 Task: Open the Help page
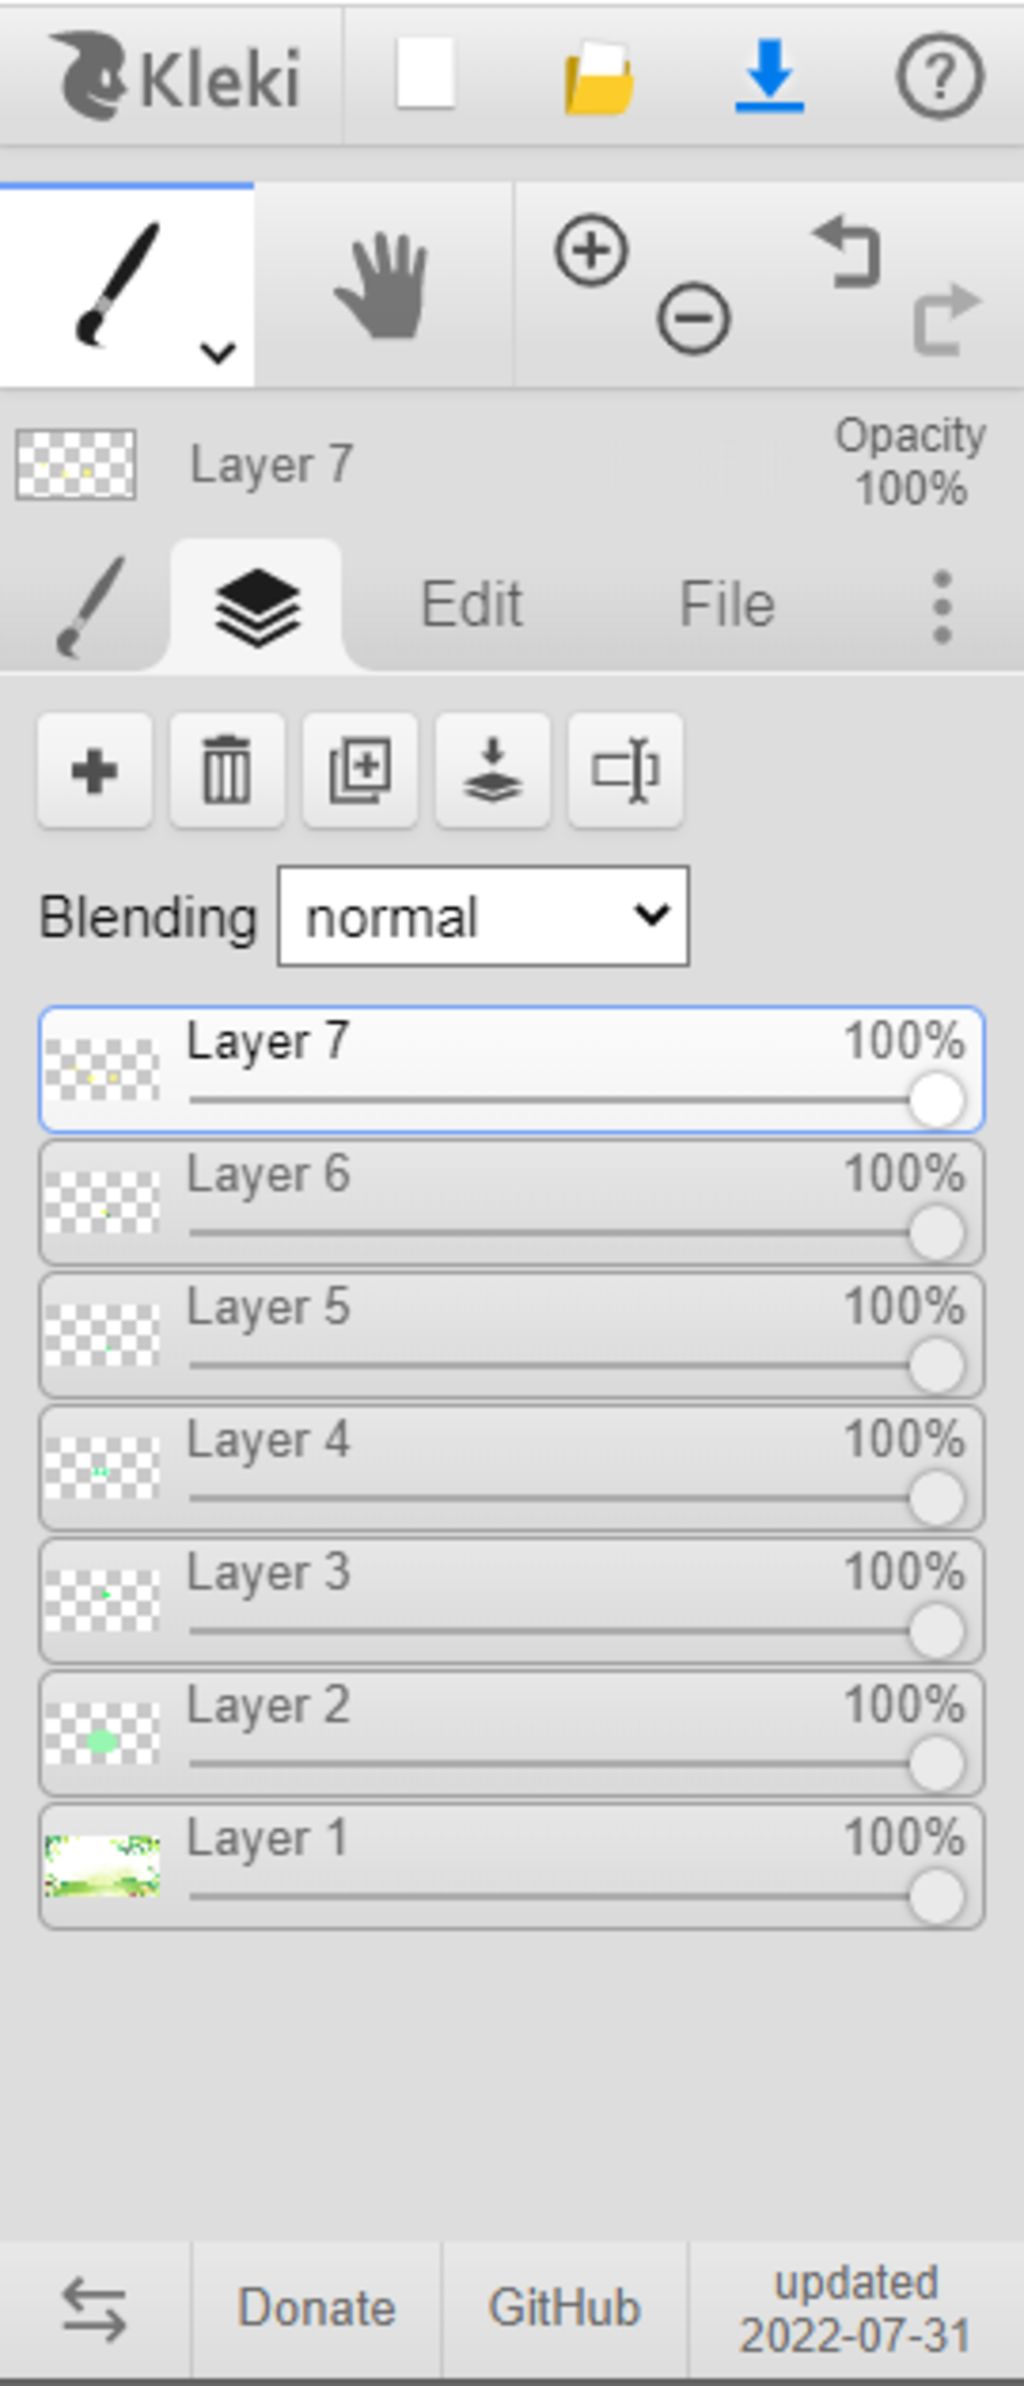click(938, 76)
